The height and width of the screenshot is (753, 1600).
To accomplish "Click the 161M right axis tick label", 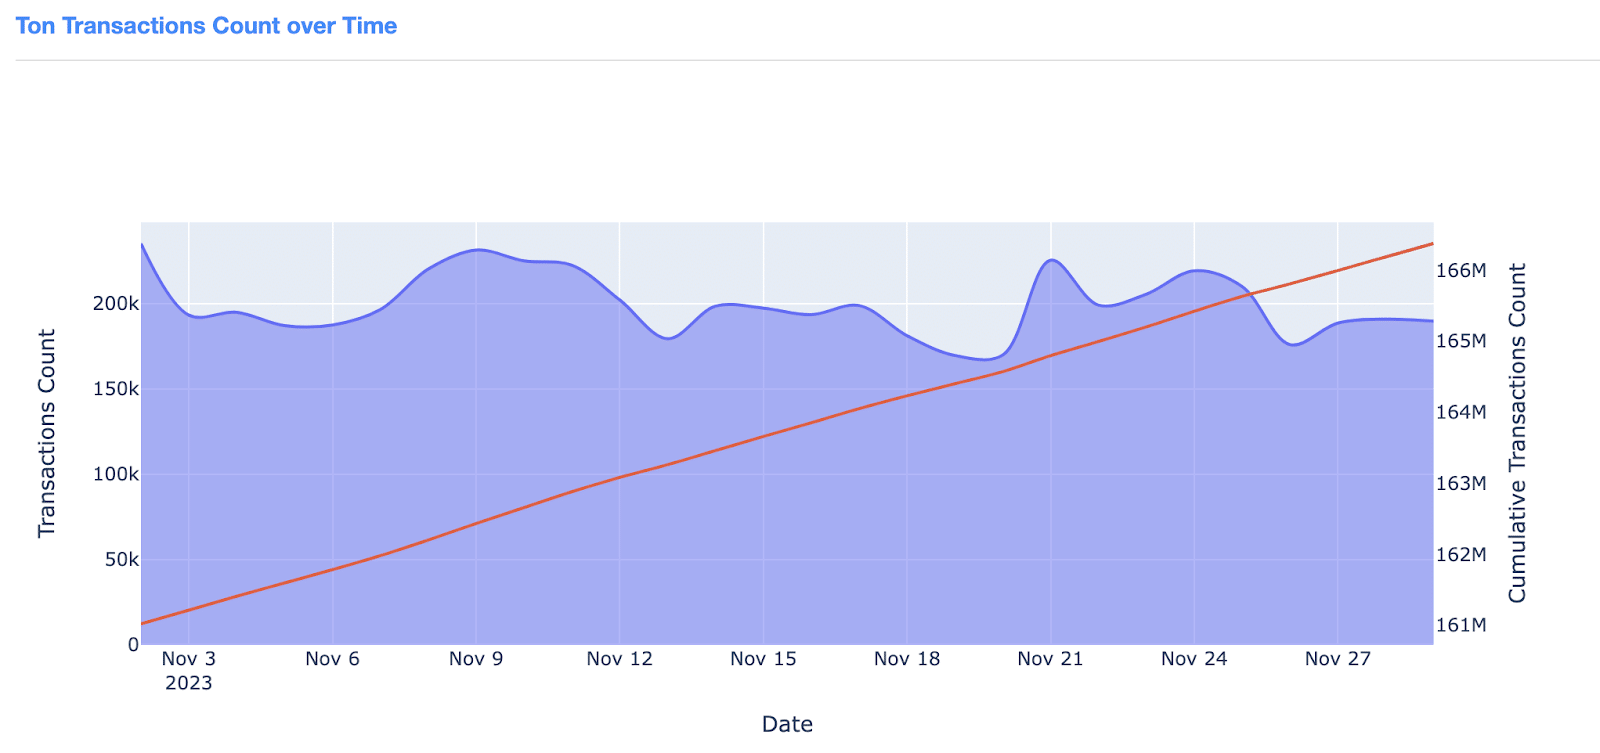I will pos(1461,626).
